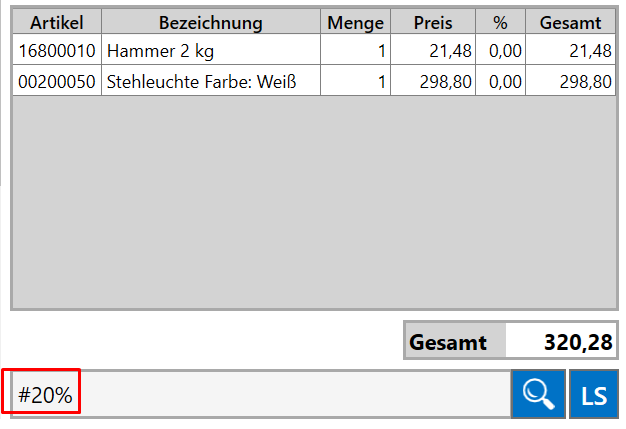This screenshot has width=626, height=429.
Task: Select the Artikel column header
Action: (57, 22)
